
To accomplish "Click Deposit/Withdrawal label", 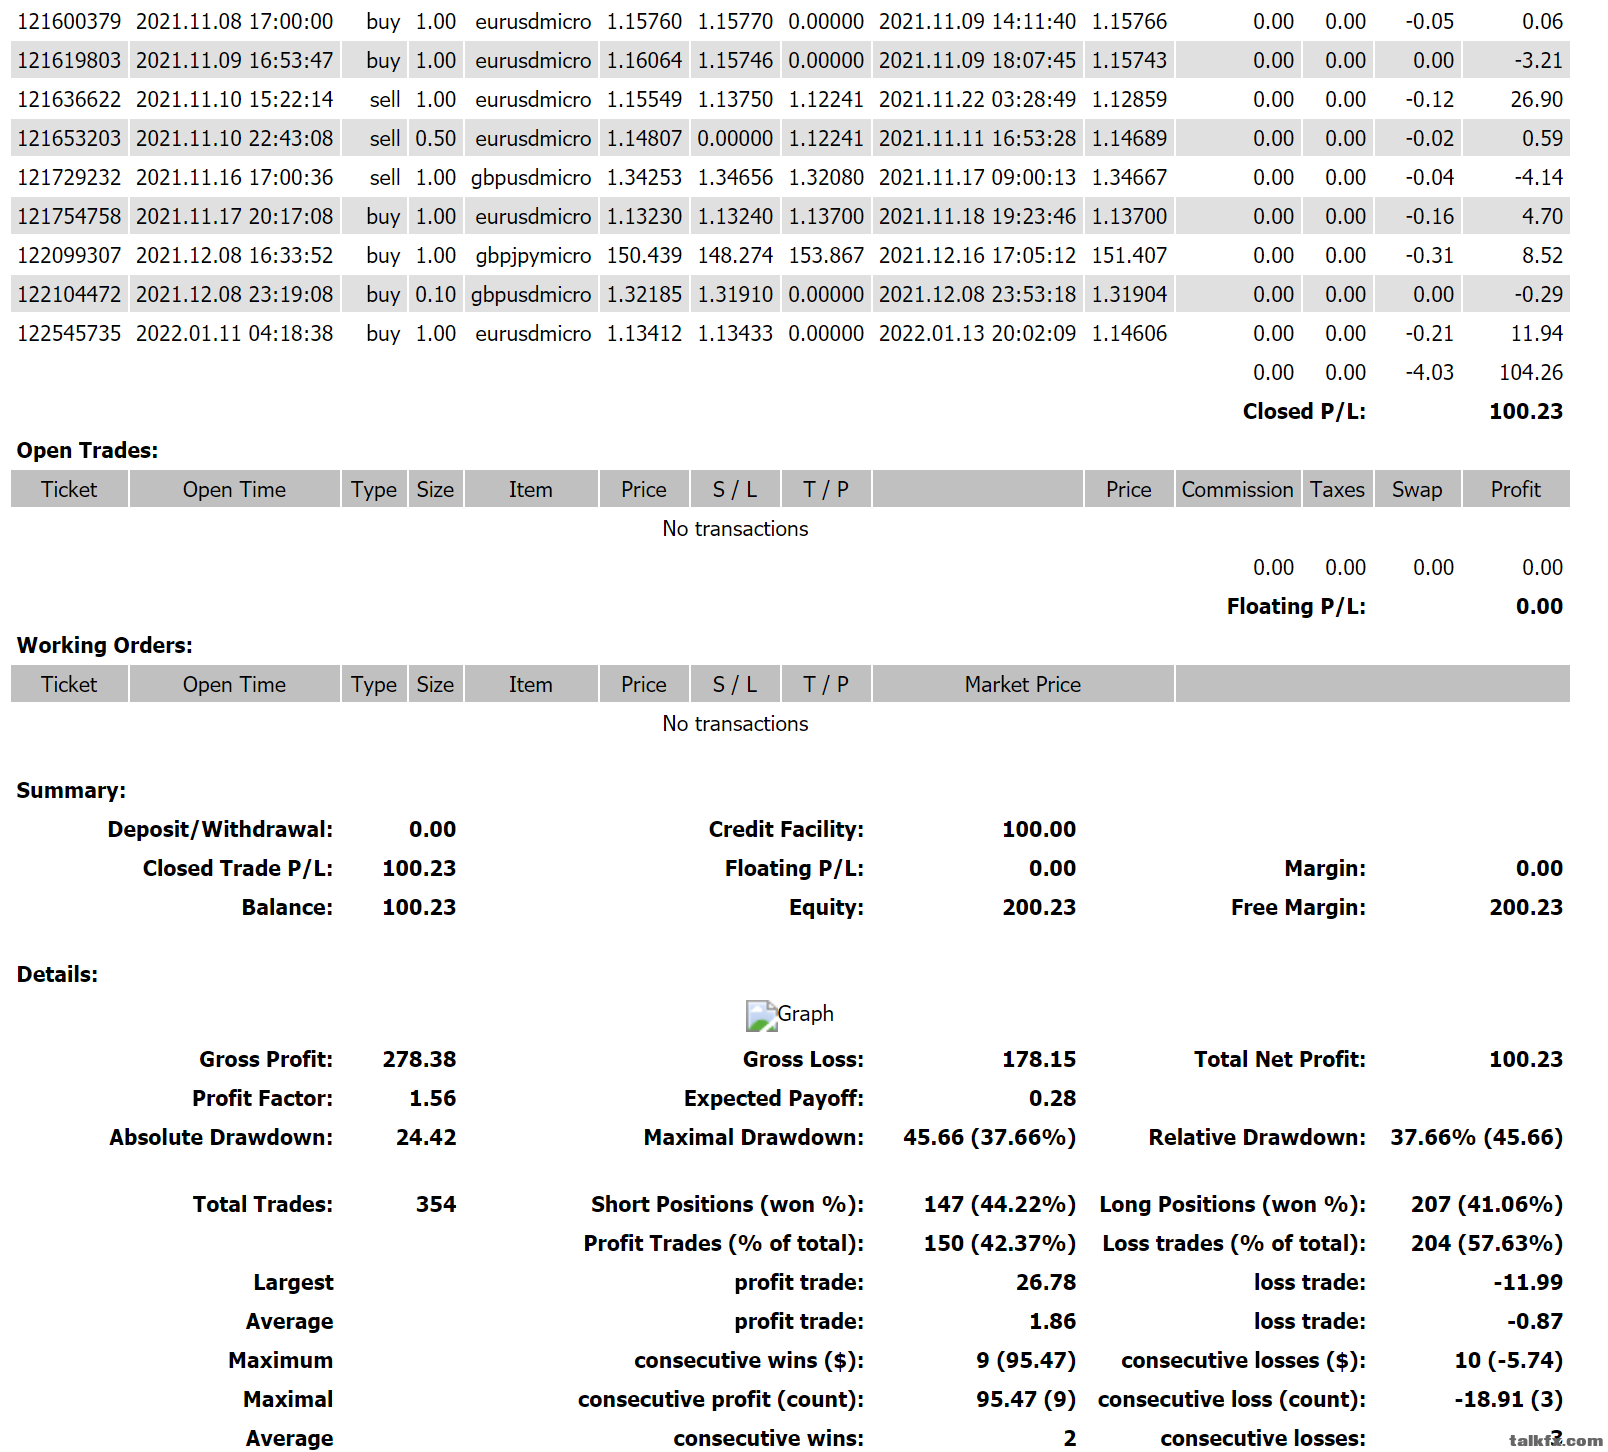I will [x=220, y=829].
